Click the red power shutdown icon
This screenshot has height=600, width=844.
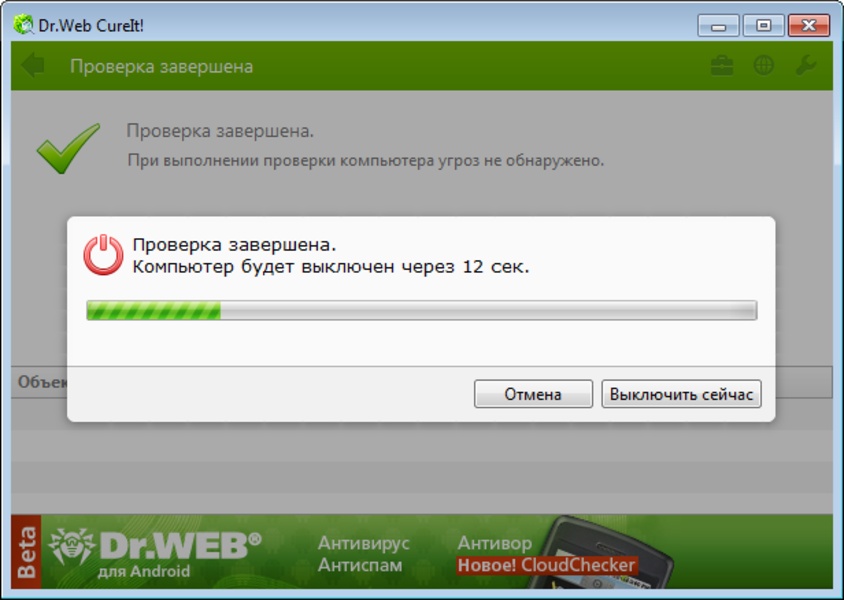pos(103,255)
